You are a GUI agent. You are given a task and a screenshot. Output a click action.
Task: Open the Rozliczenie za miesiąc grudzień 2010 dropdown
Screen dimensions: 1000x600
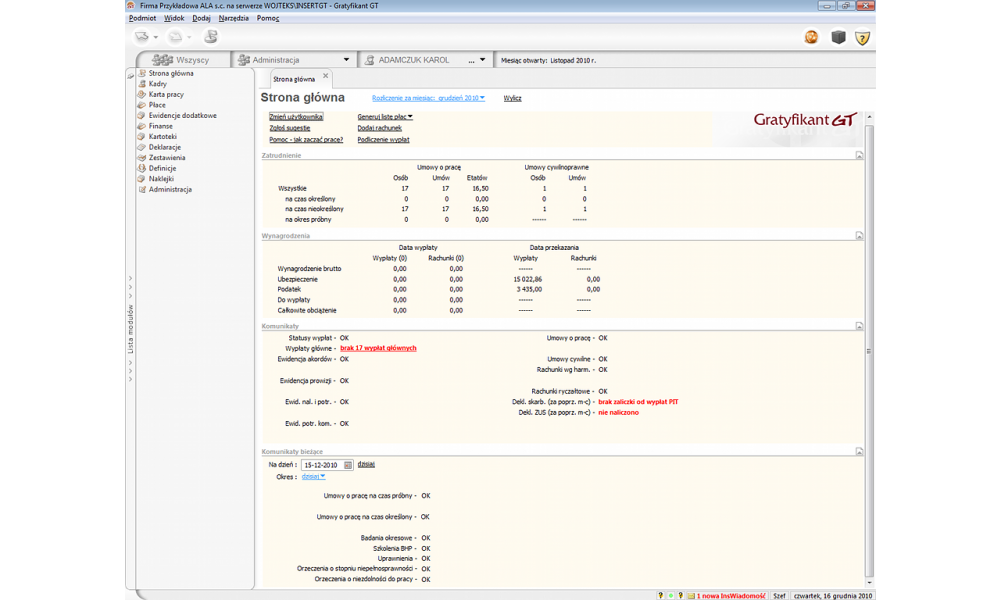[429, 98]
